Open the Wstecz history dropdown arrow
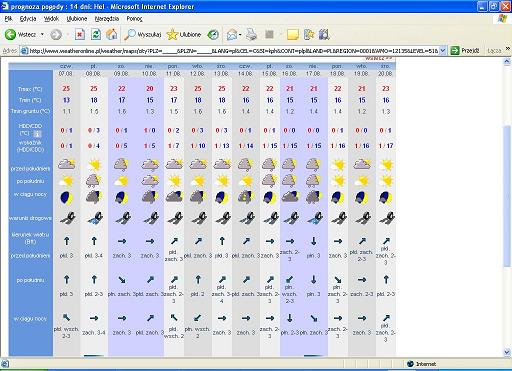 click(x=42, y=34)
